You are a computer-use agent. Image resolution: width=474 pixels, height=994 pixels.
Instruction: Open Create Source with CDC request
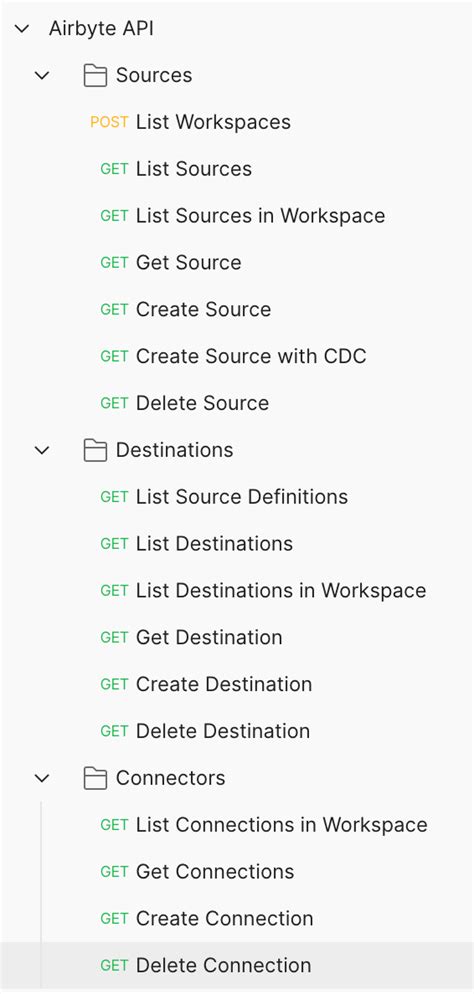point(237,356)
